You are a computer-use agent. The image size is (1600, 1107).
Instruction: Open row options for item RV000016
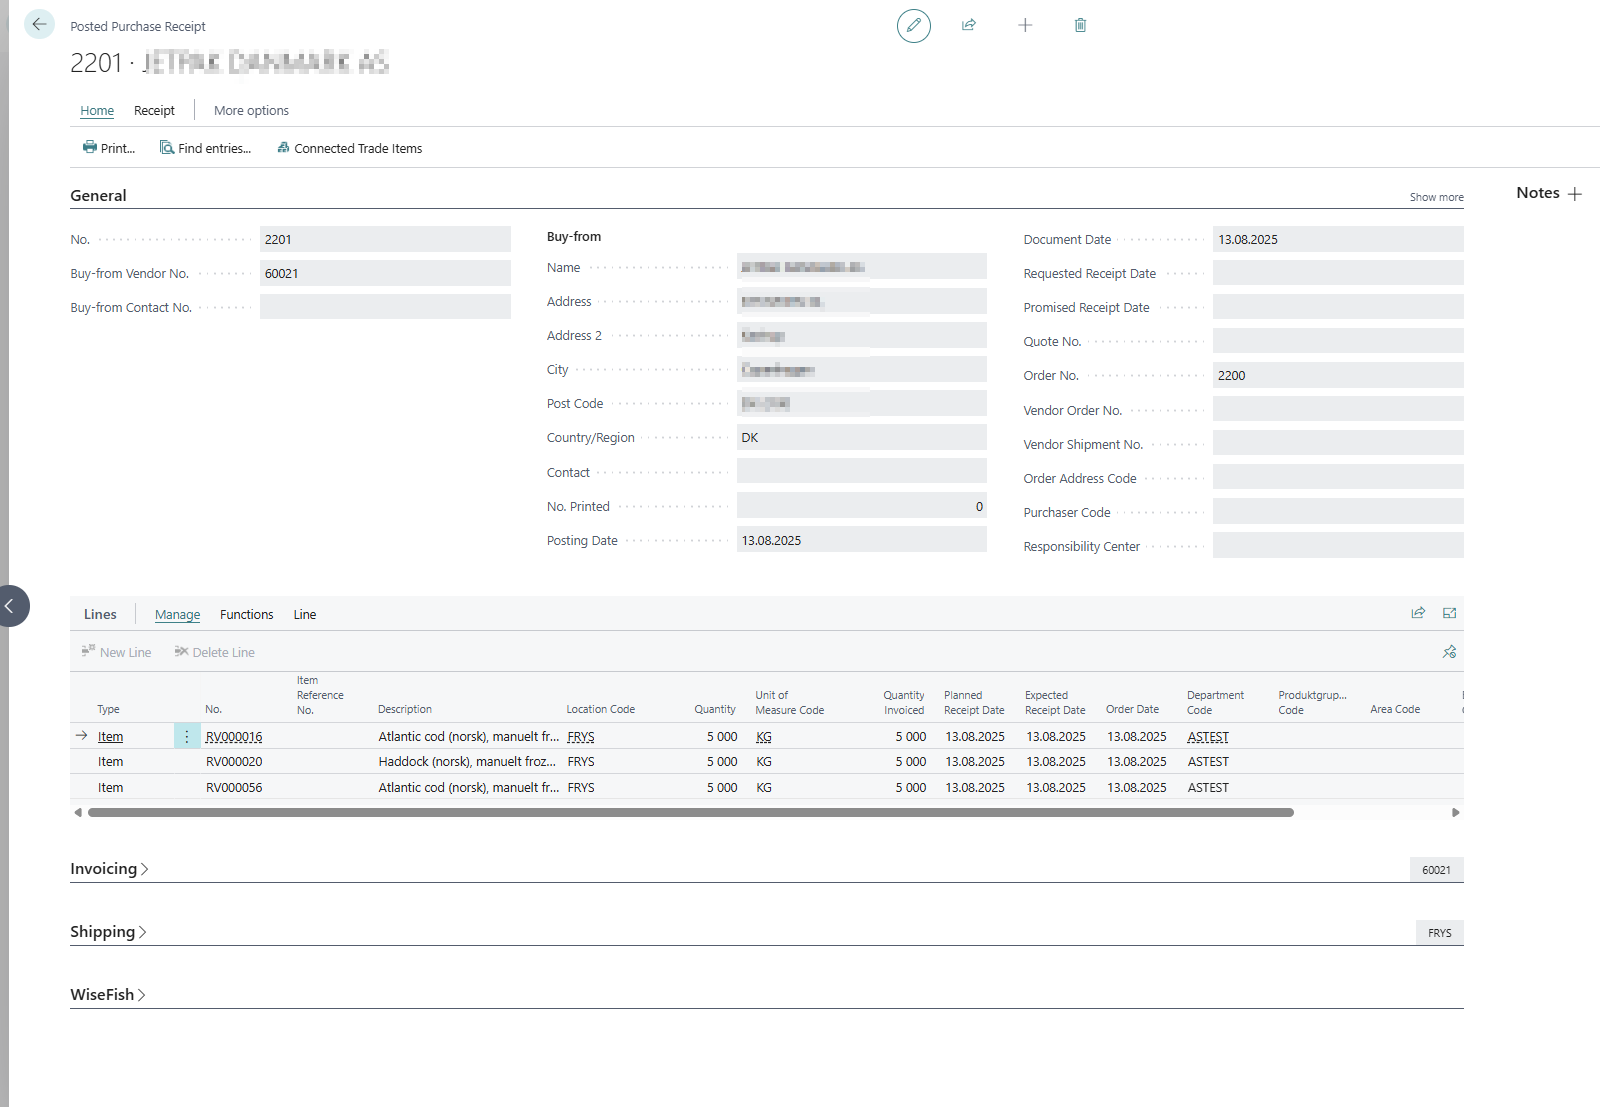[187, 737]
